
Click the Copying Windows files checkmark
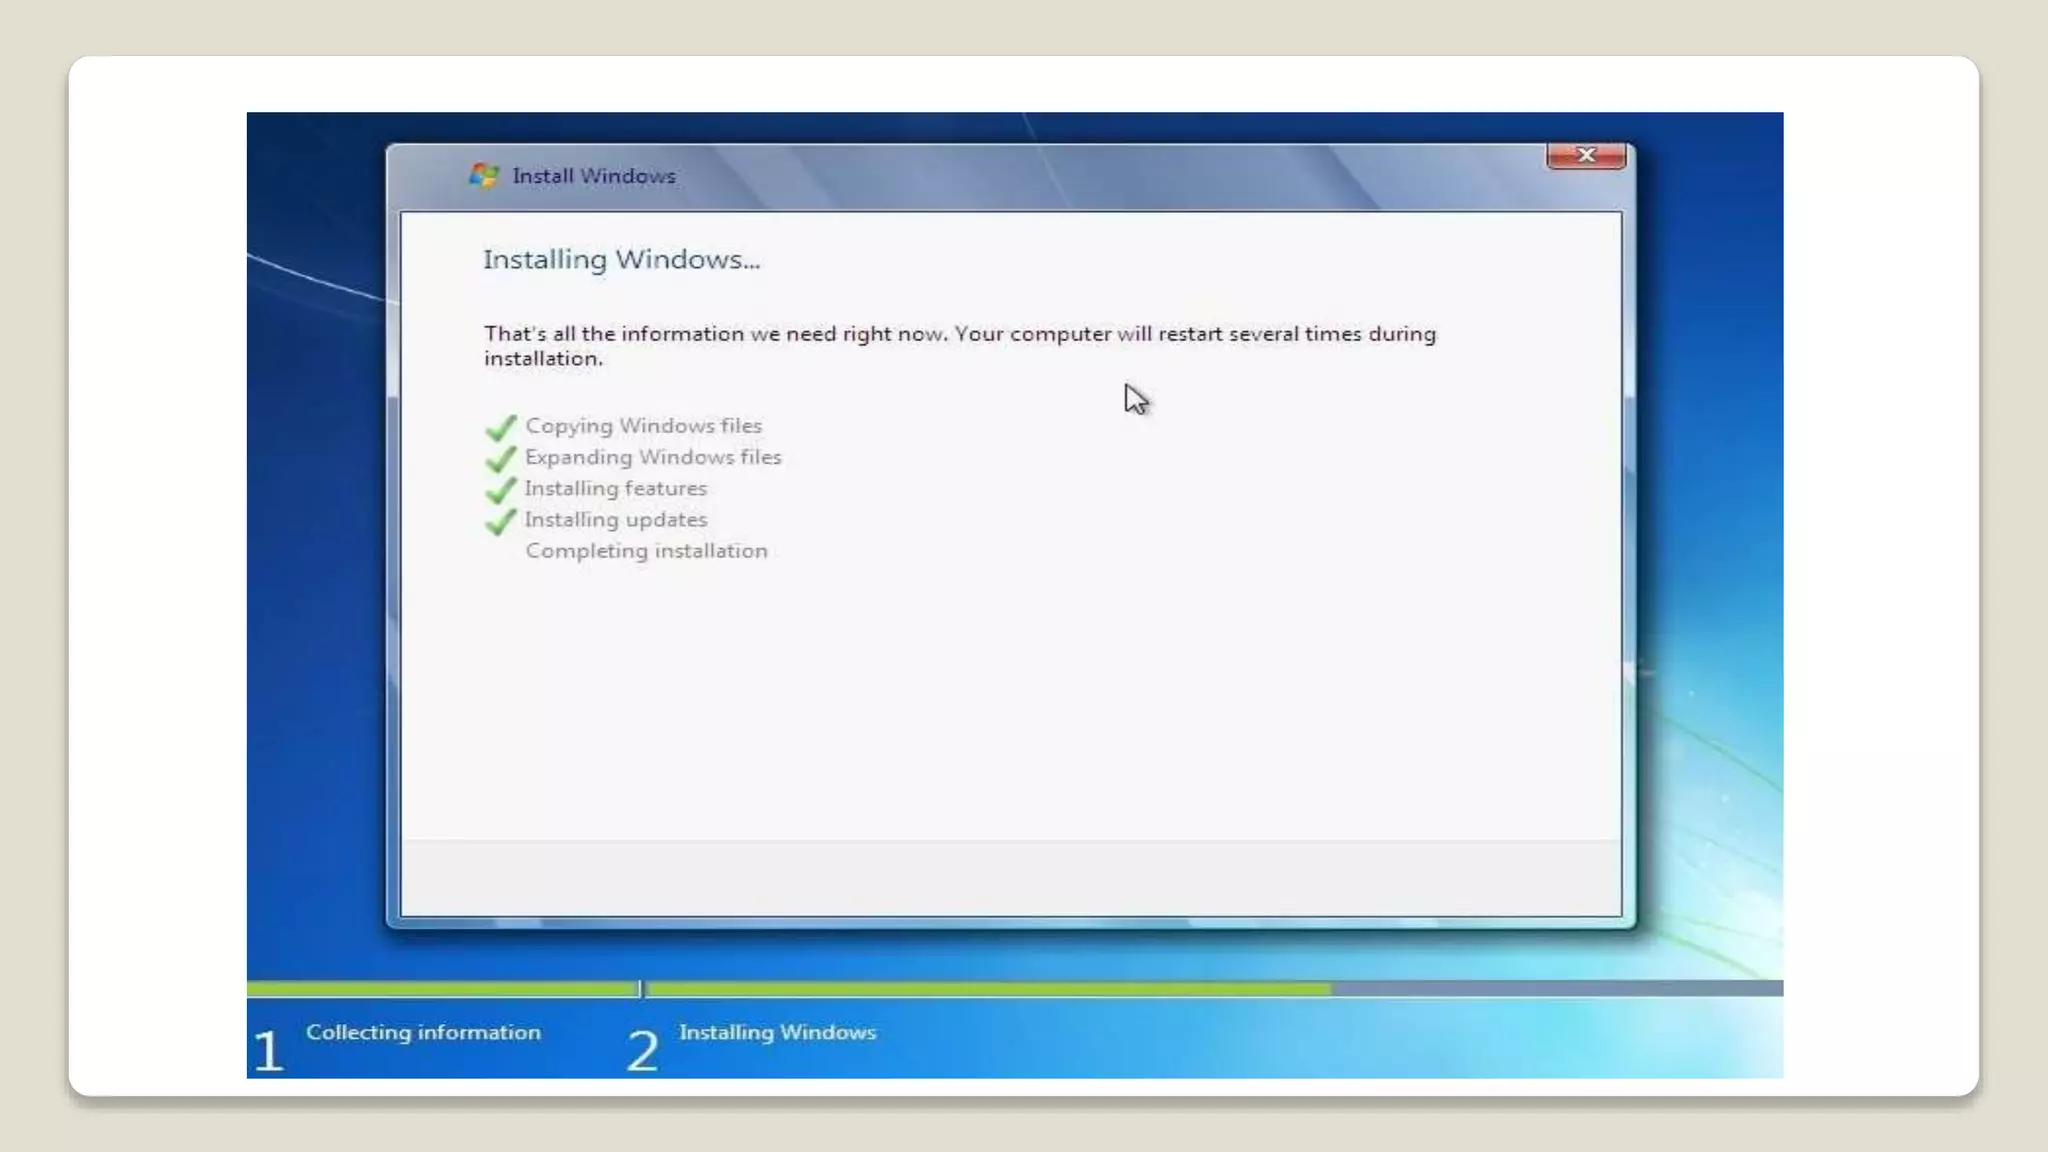point(500,427)
